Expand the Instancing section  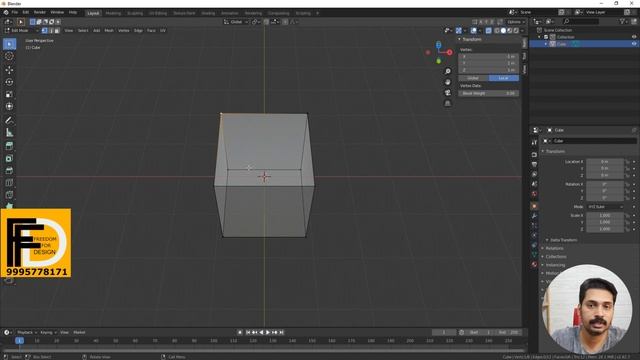click(x=555, y=265)
